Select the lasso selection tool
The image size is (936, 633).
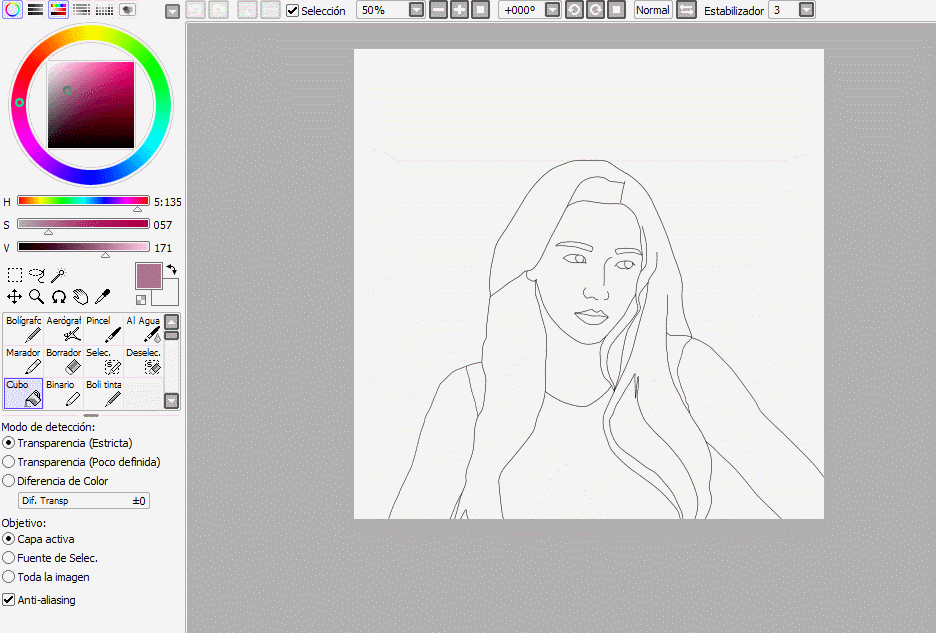pos(37,275)
